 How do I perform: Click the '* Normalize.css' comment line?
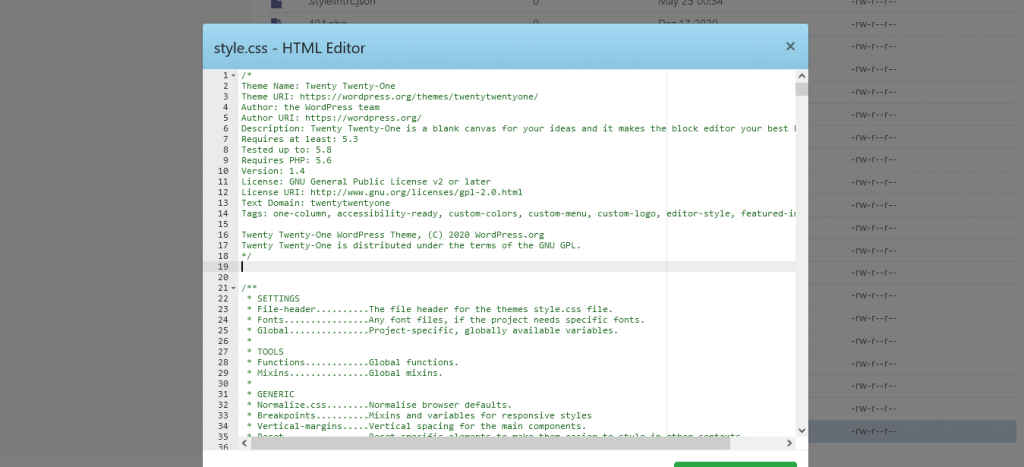click(379, 405)
